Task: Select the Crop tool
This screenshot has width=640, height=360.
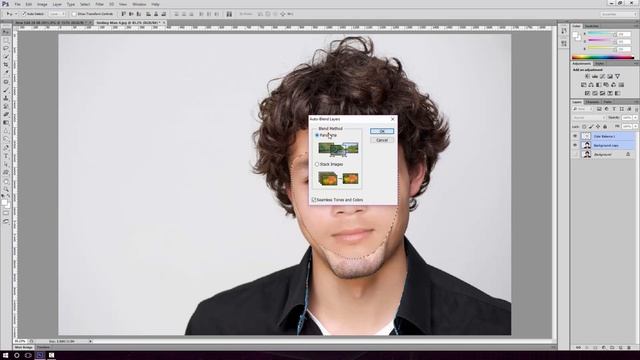Action: coord(6,64)
